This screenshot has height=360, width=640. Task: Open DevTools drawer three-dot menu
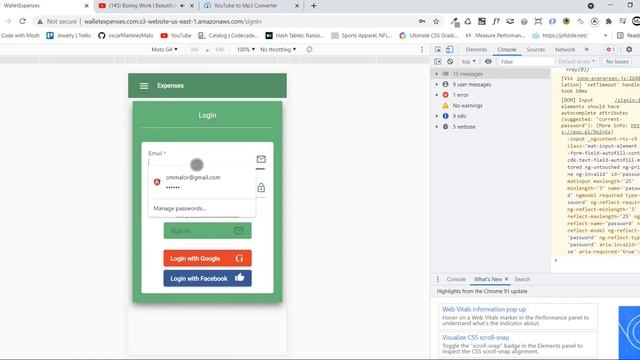pos(438,279)
